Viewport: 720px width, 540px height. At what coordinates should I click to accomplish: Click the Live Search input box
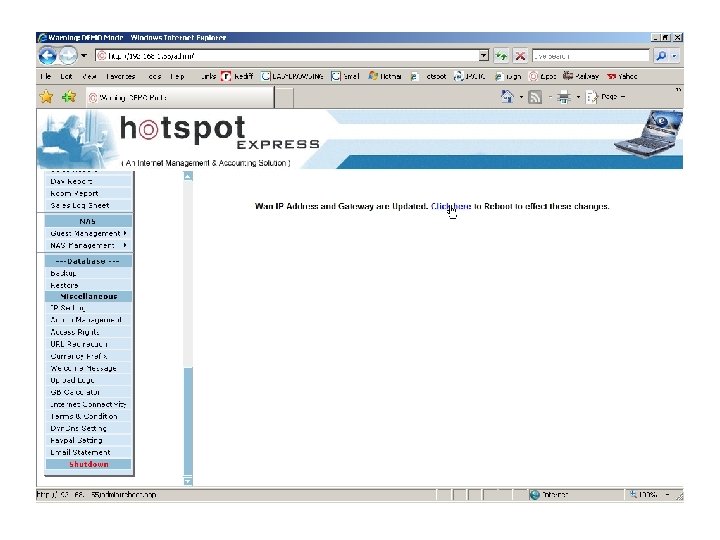pyautogui.click(x=591, y=56)
